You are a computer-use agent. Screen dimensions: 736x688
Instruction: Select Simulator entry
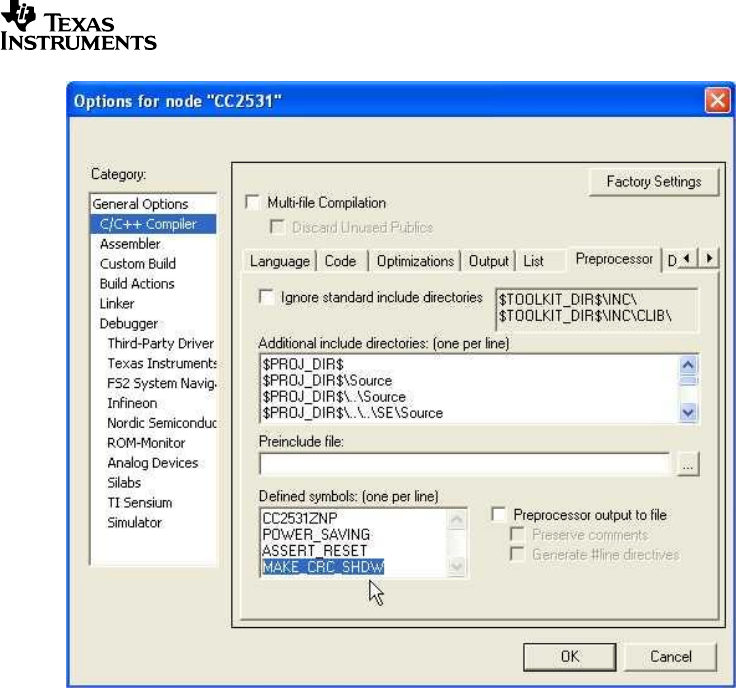click(134, 522)
